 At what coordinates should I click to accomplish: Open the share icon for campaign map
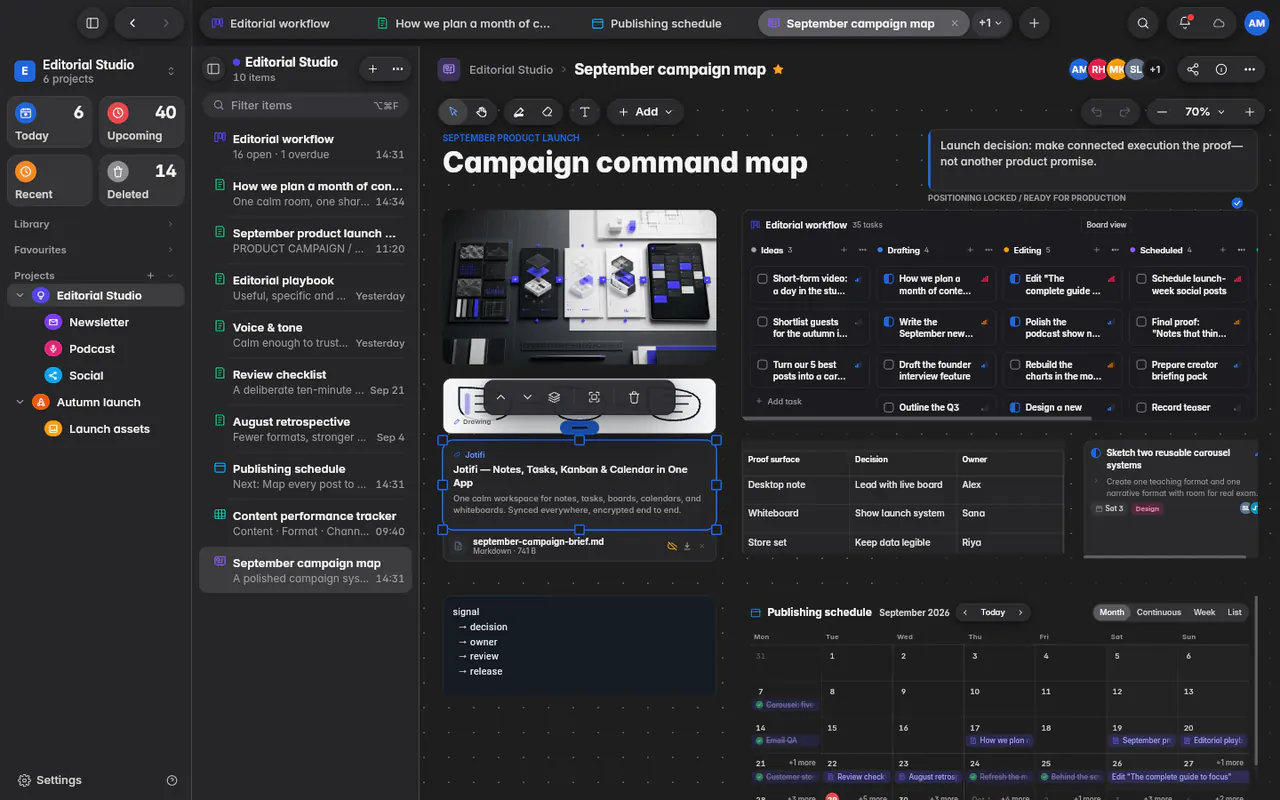click(x=1193, y=70)
